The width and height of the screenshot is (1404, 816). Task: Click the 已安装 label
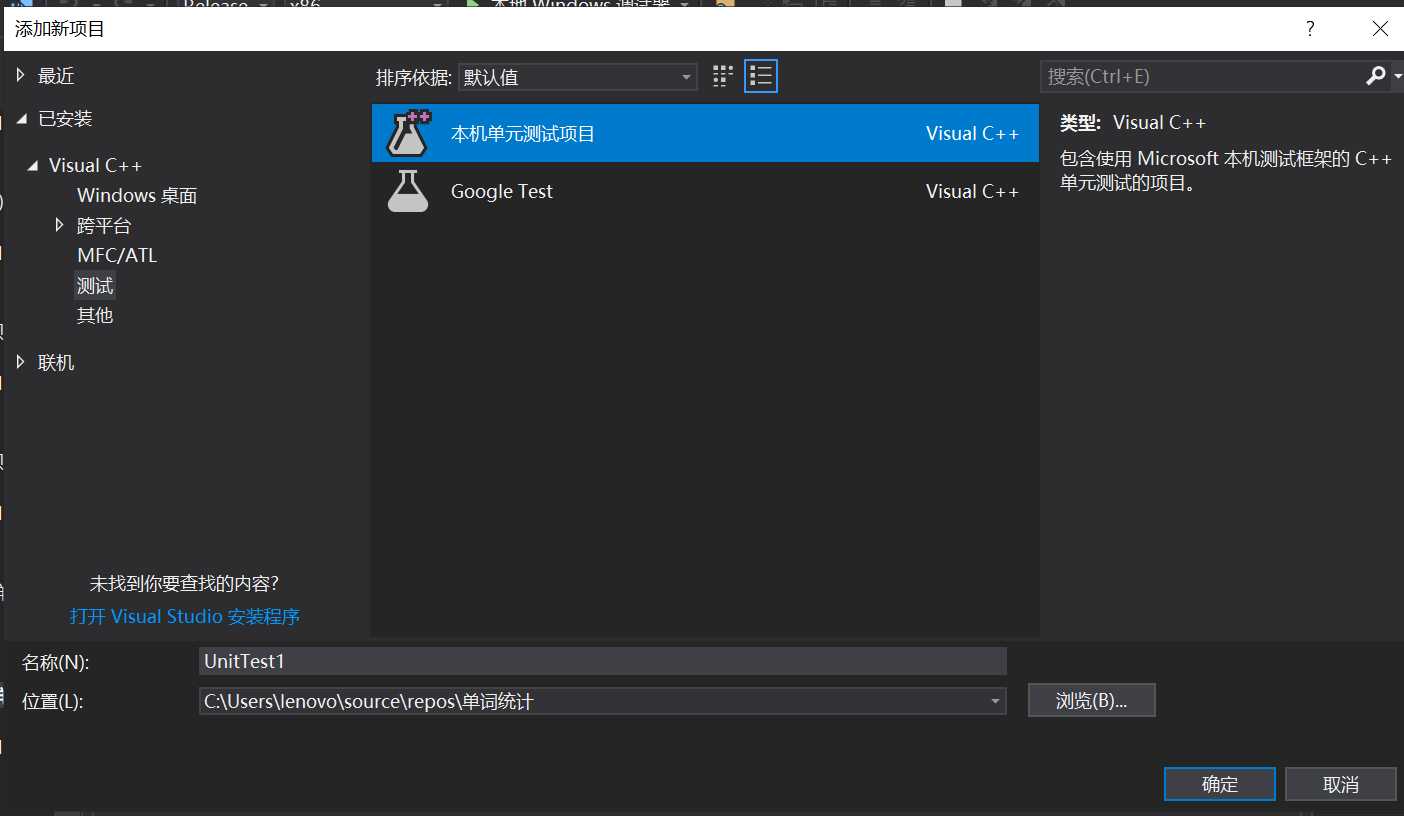65,119
